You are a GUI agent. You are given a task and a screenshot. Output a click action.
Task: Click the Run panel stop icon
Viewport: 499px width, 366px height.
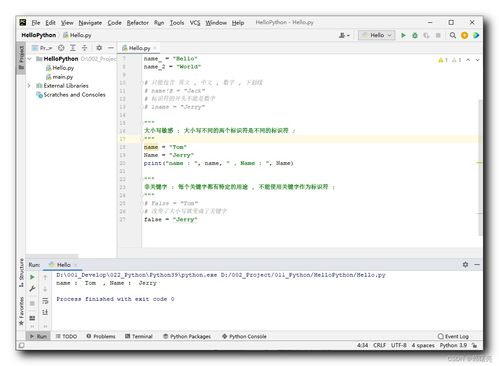(x=32, y=303)
